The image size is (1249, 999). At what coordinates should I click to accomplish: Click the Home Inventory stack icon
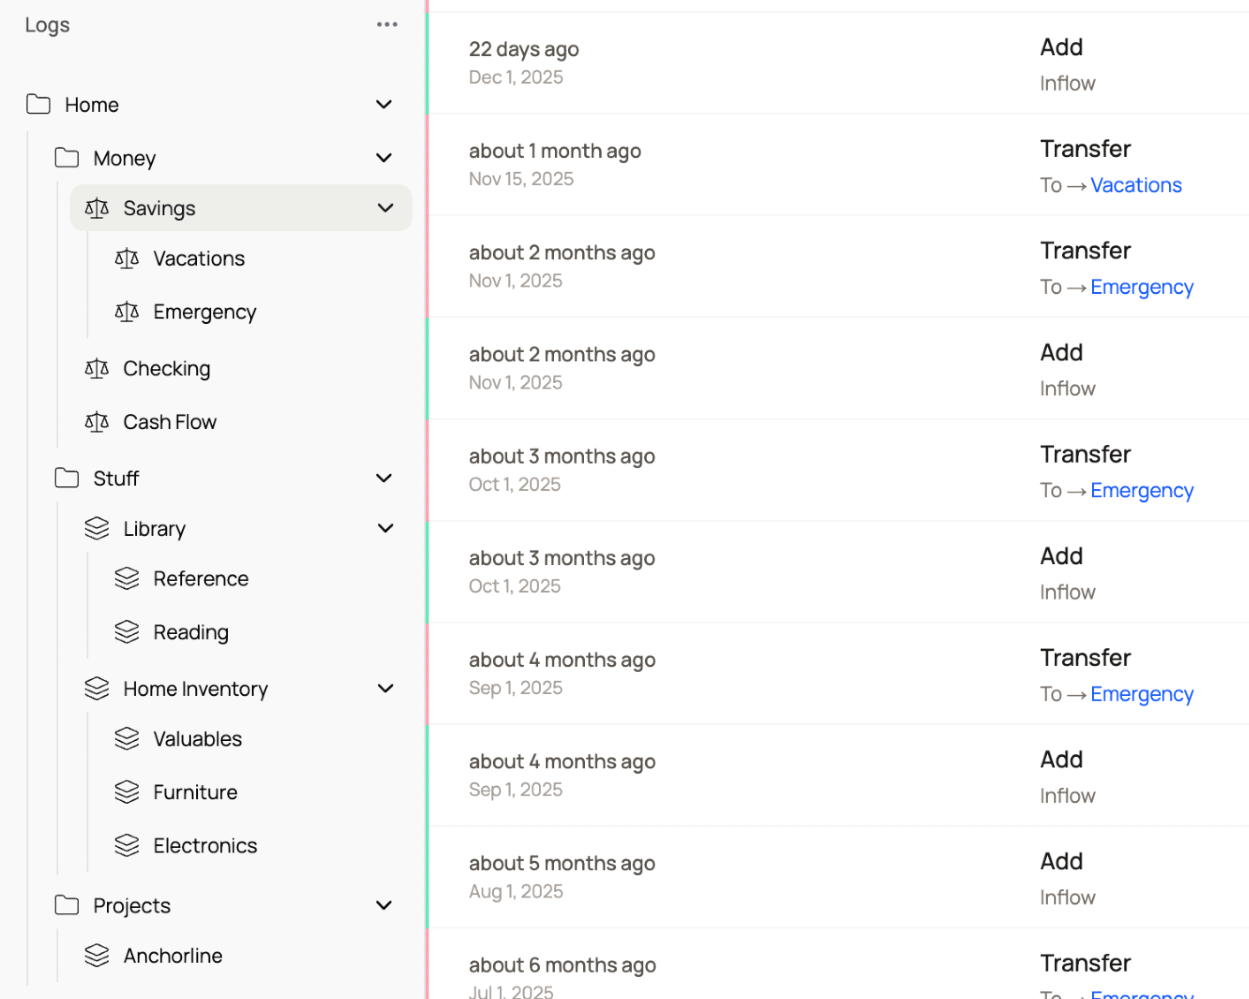click(x=97, y=688)
